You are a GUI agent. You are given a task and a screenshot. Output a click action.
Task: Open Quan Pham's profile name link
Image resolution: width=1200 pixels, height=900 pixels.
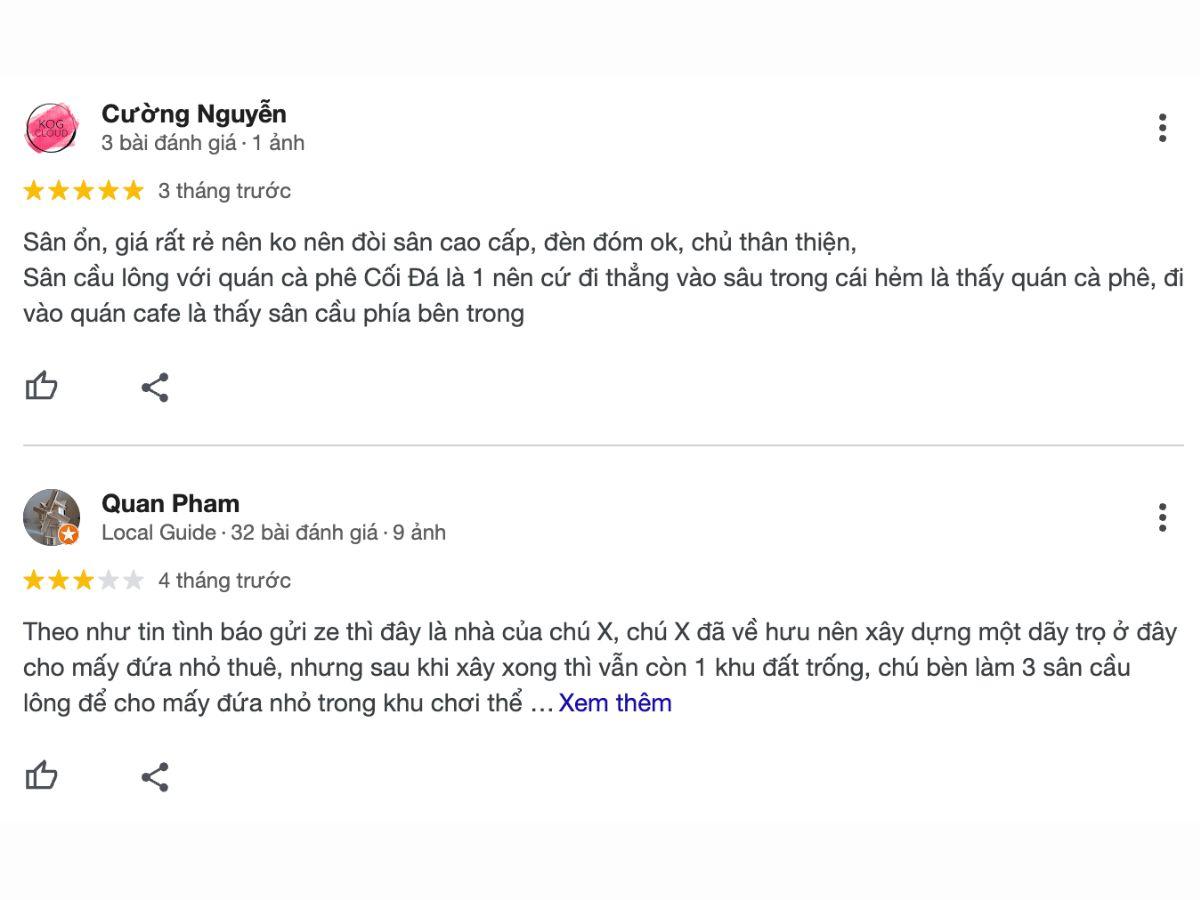(x=170, y=503)
